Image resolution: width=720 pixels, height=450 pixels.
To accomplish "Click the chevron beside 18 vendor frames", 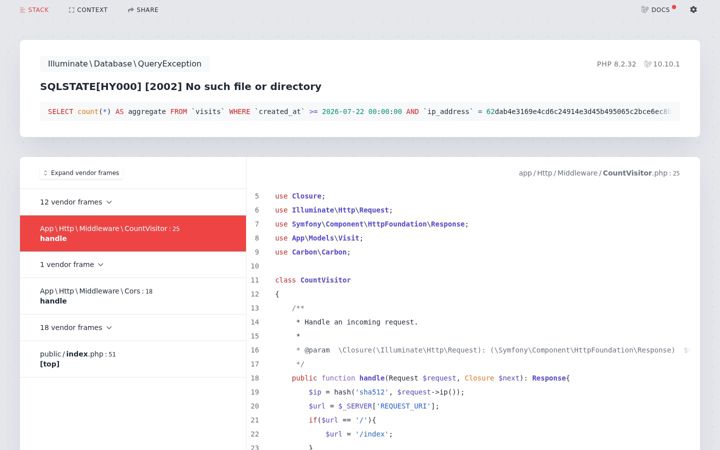I will [x=109, y=327].
